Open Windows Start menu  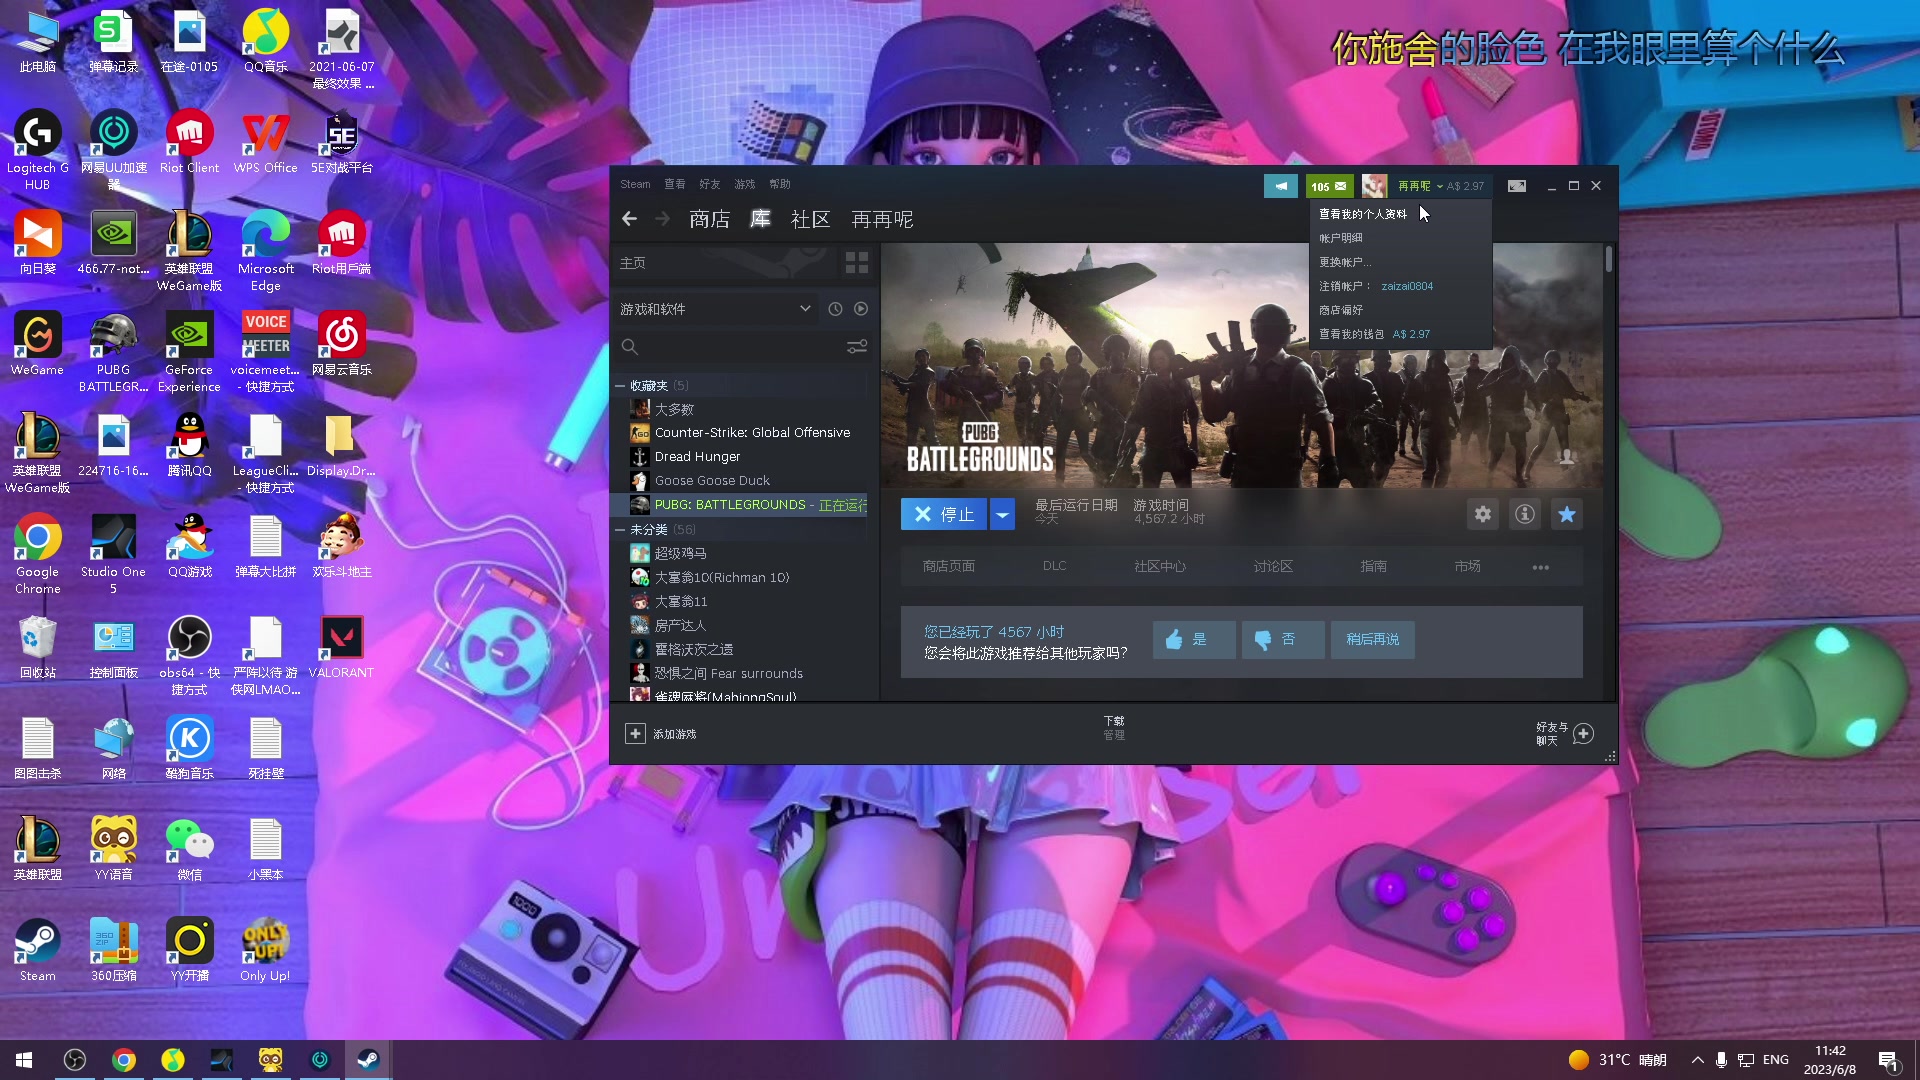[x=24, y=1060]
